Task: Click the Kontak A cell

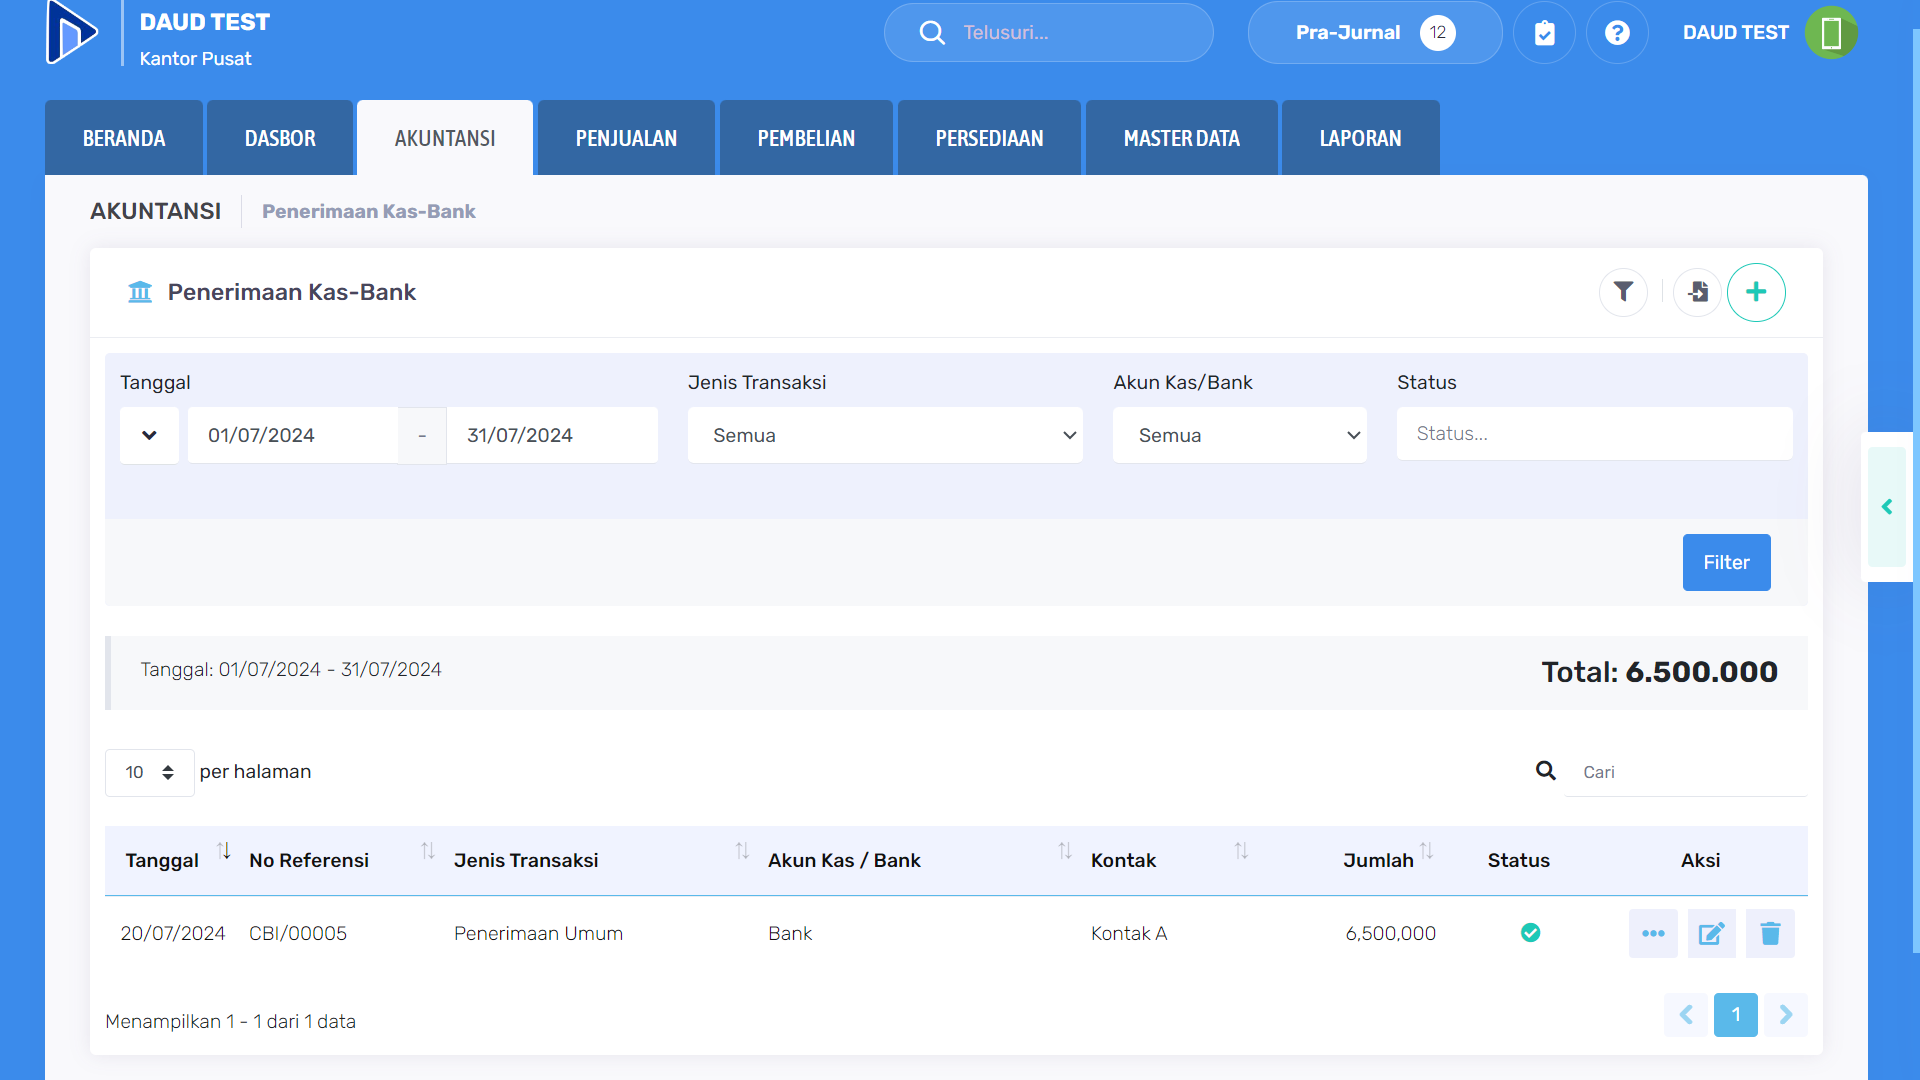Action: point(1129,933)
